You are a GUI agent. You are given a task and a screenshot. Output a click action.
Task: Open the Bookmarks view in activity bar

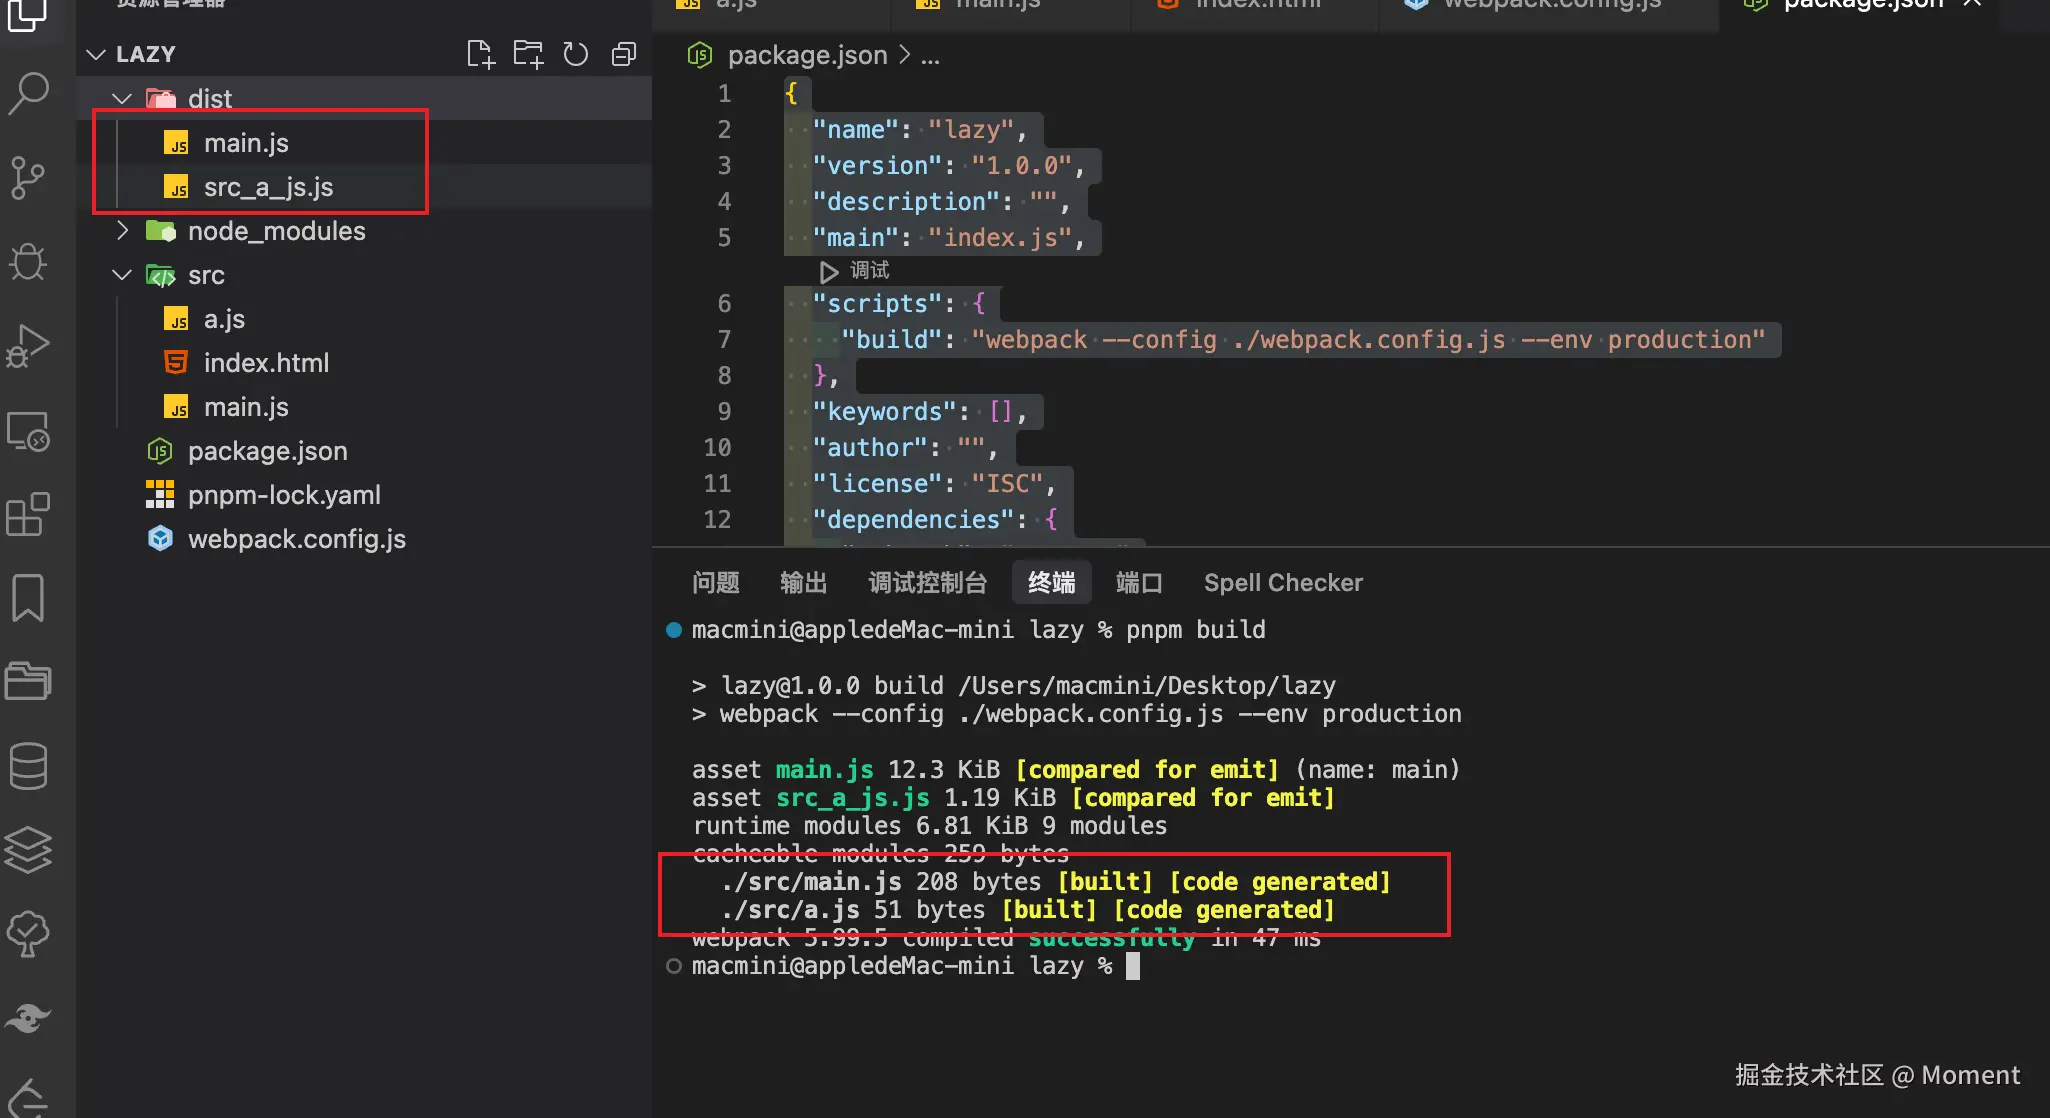point(28,598)
